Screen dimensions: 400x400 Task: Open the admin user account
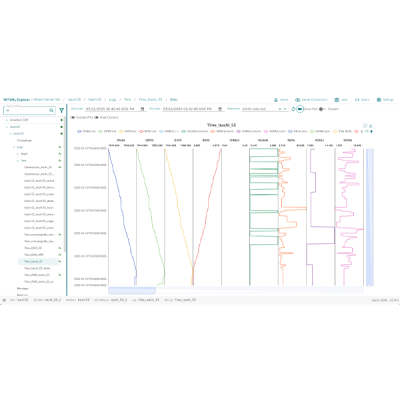(x=281, y=100)
